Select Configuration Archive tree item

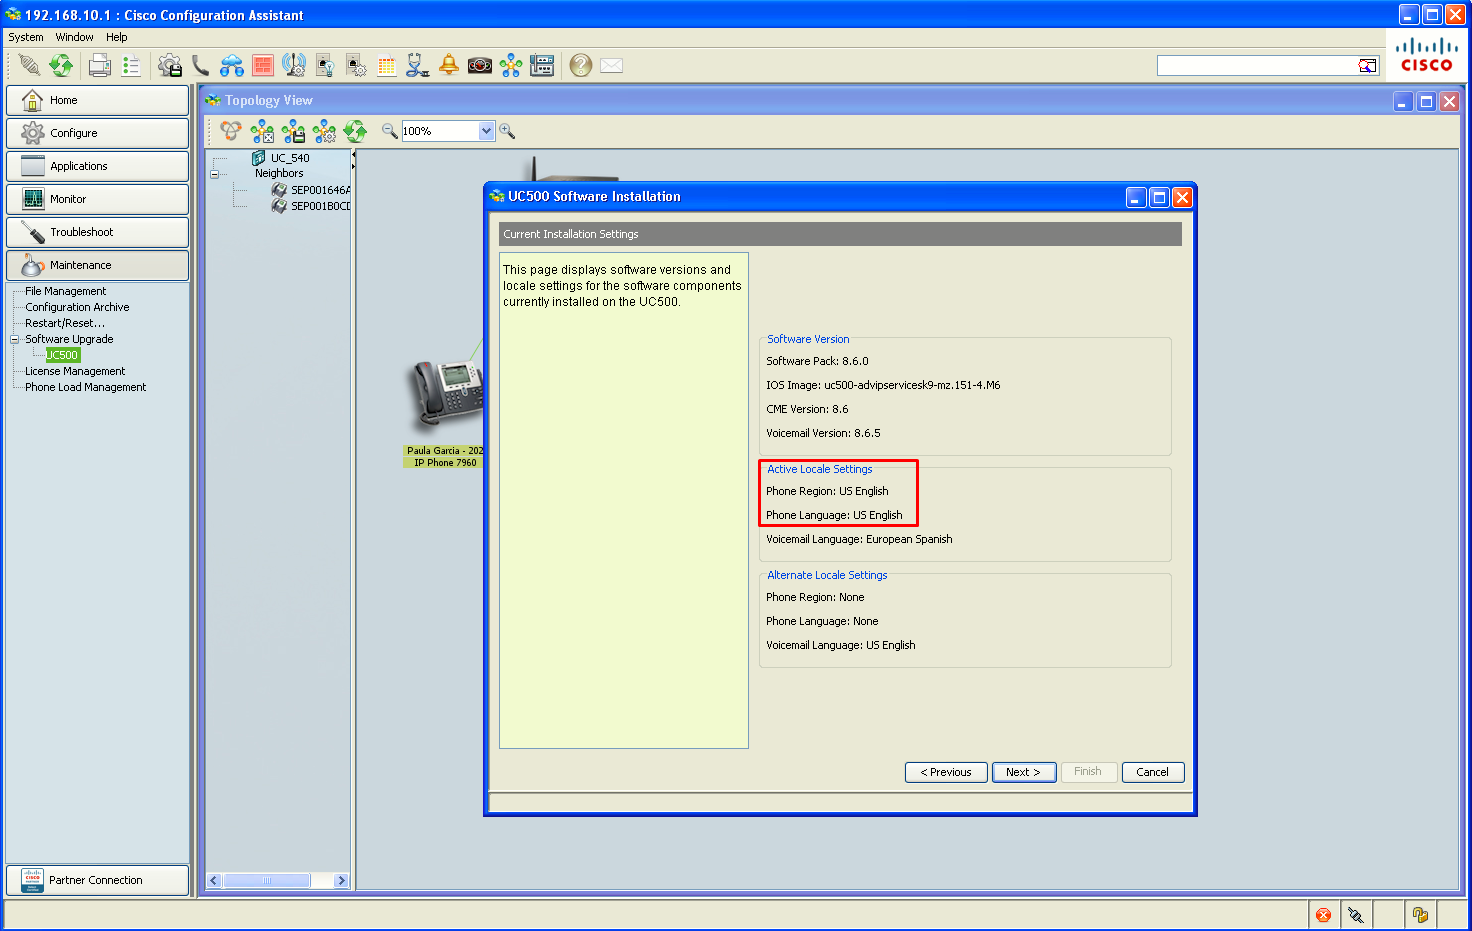[77, 307]
